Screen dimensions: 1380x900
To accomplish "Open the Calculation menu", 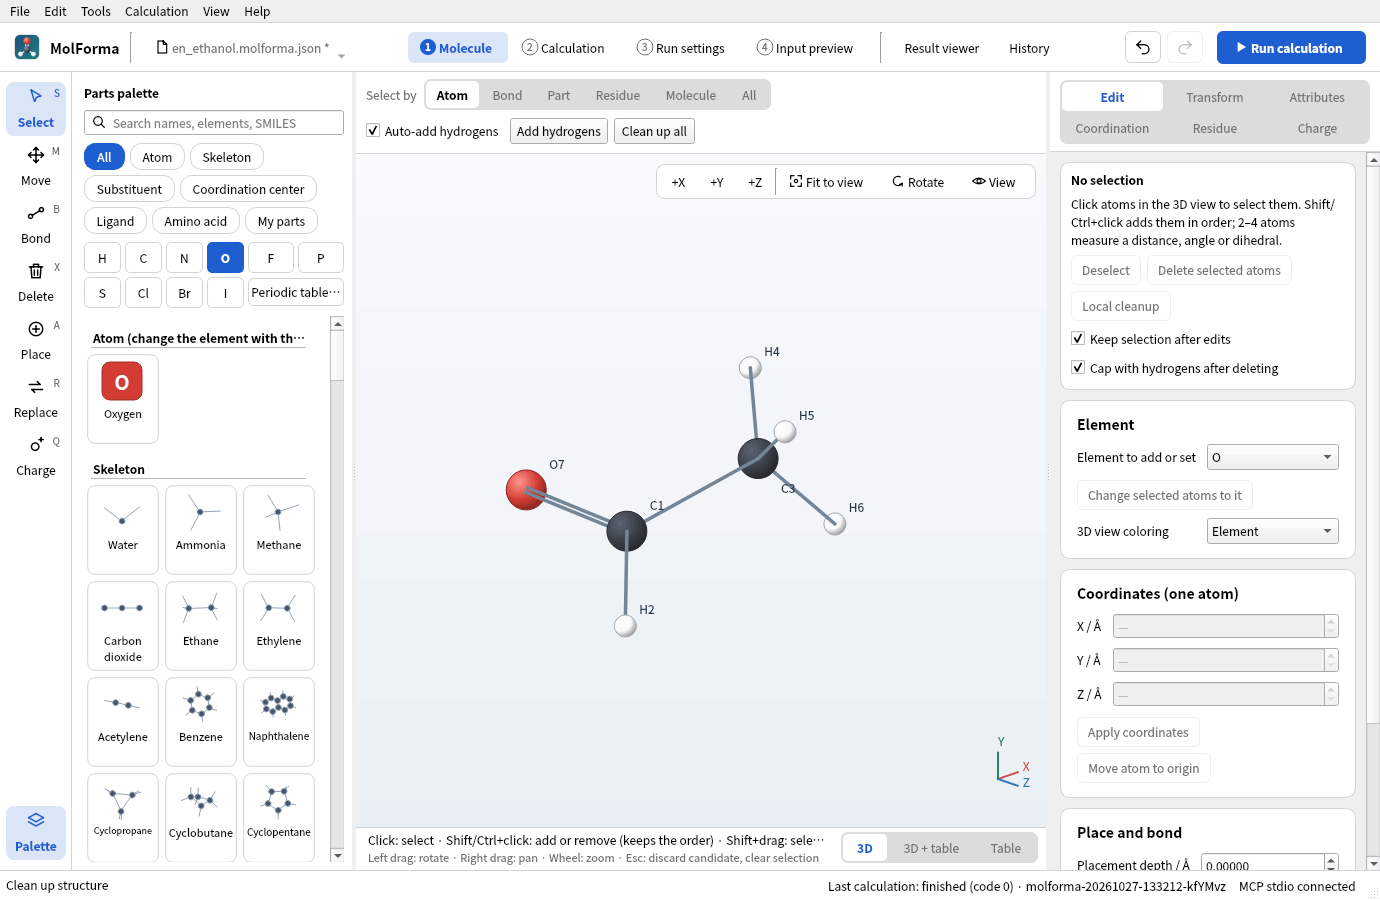I will [x=156, y=11].
